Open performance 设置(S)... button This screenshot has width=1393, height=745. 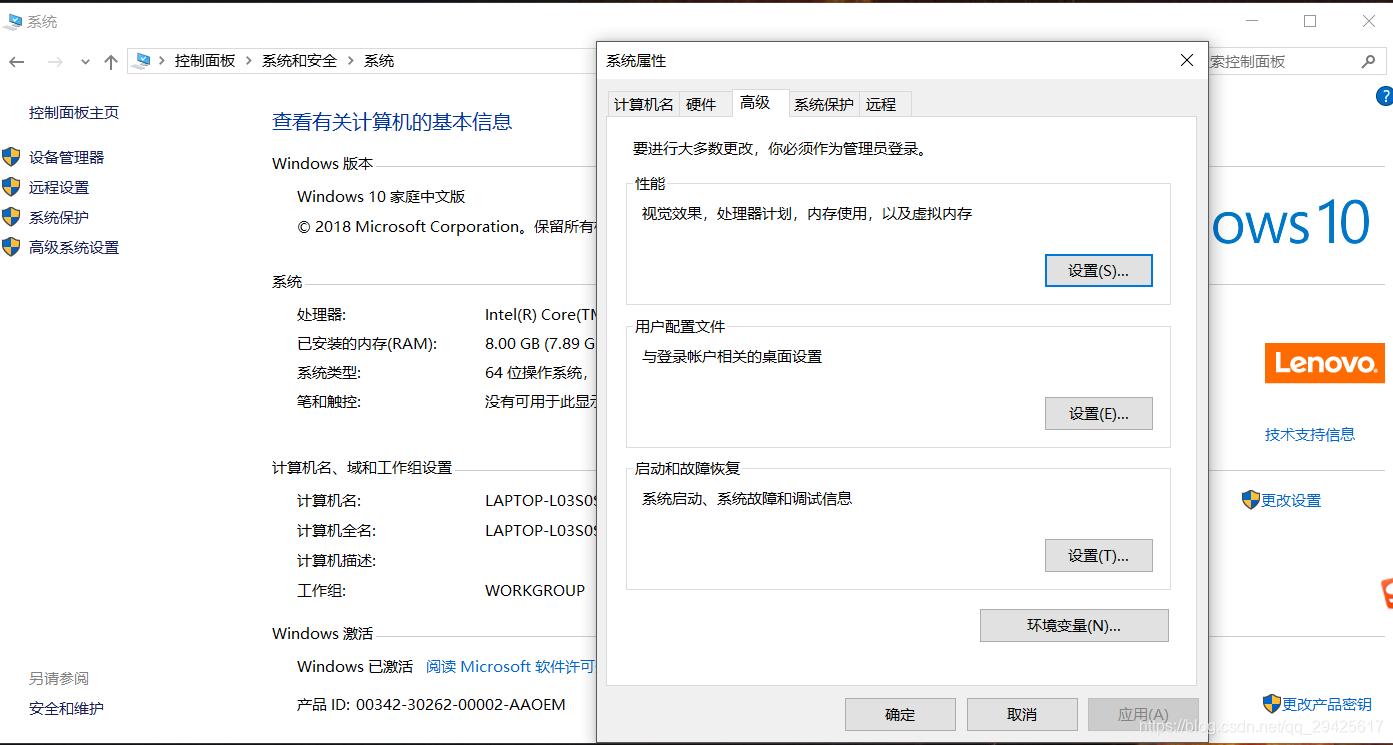pyautogui.click(x=1098, y=270)
